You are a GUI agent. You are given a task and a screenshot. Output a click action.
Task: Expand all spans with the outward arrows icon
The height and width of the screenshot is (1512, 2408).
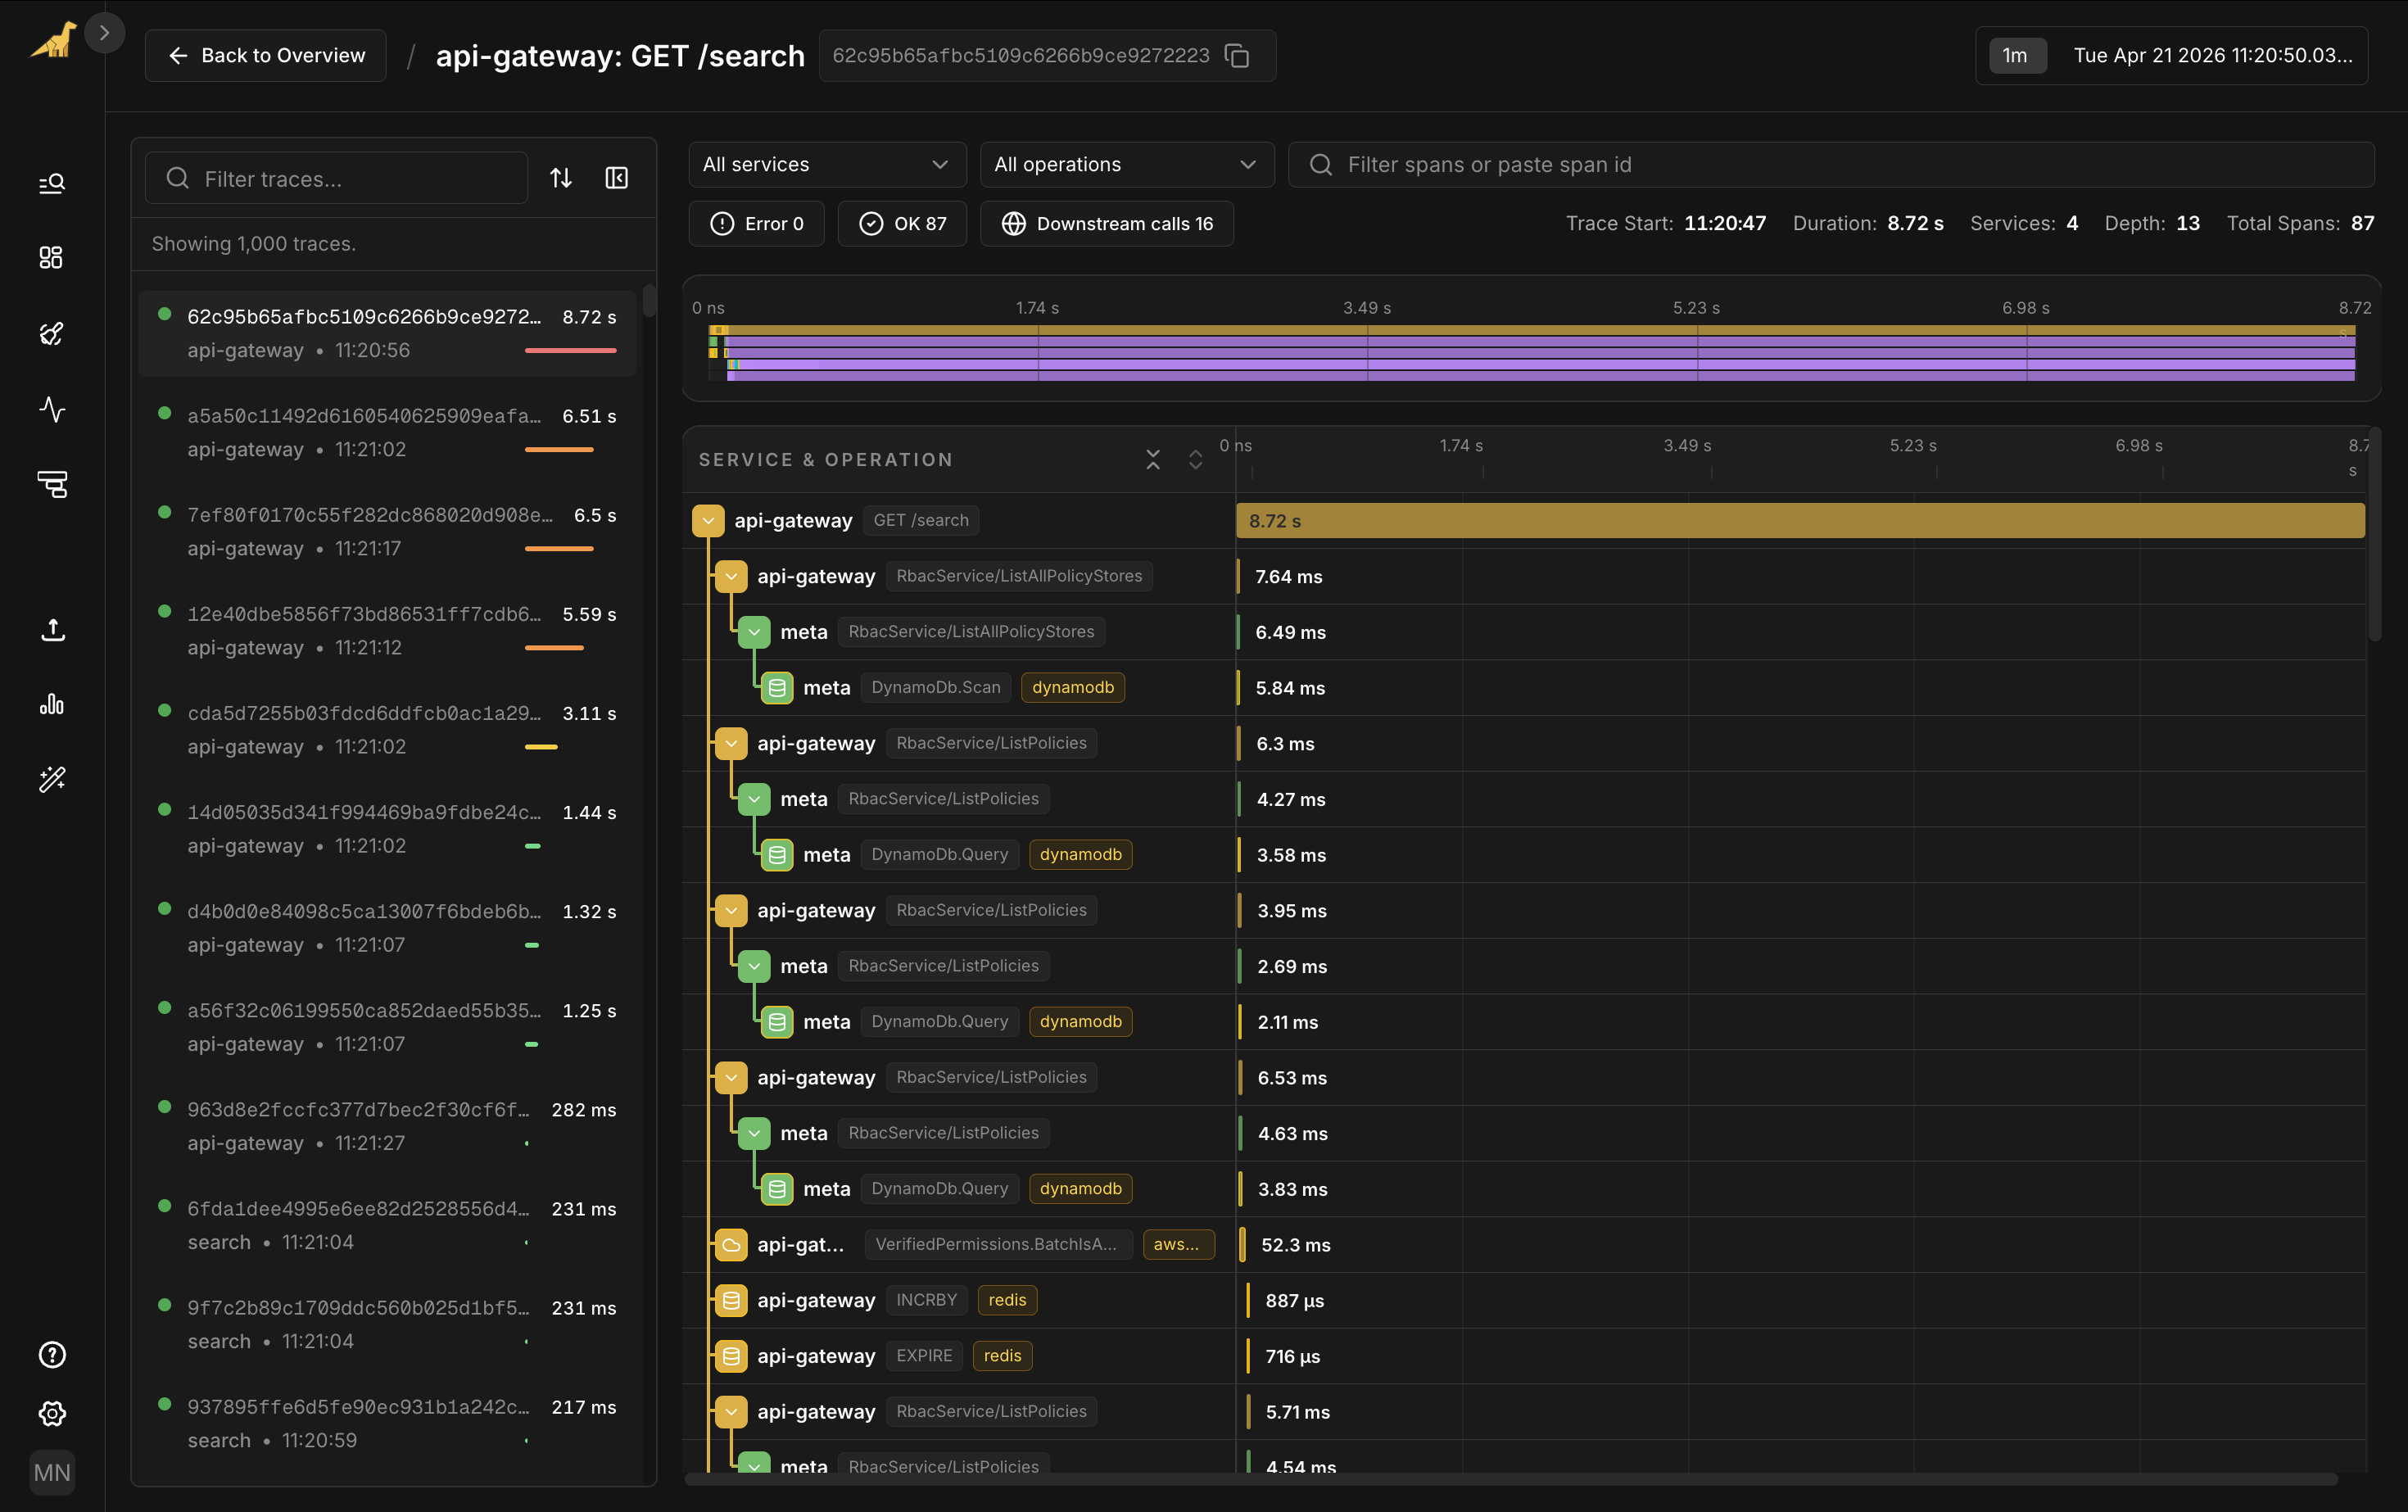coord(1195,460)
